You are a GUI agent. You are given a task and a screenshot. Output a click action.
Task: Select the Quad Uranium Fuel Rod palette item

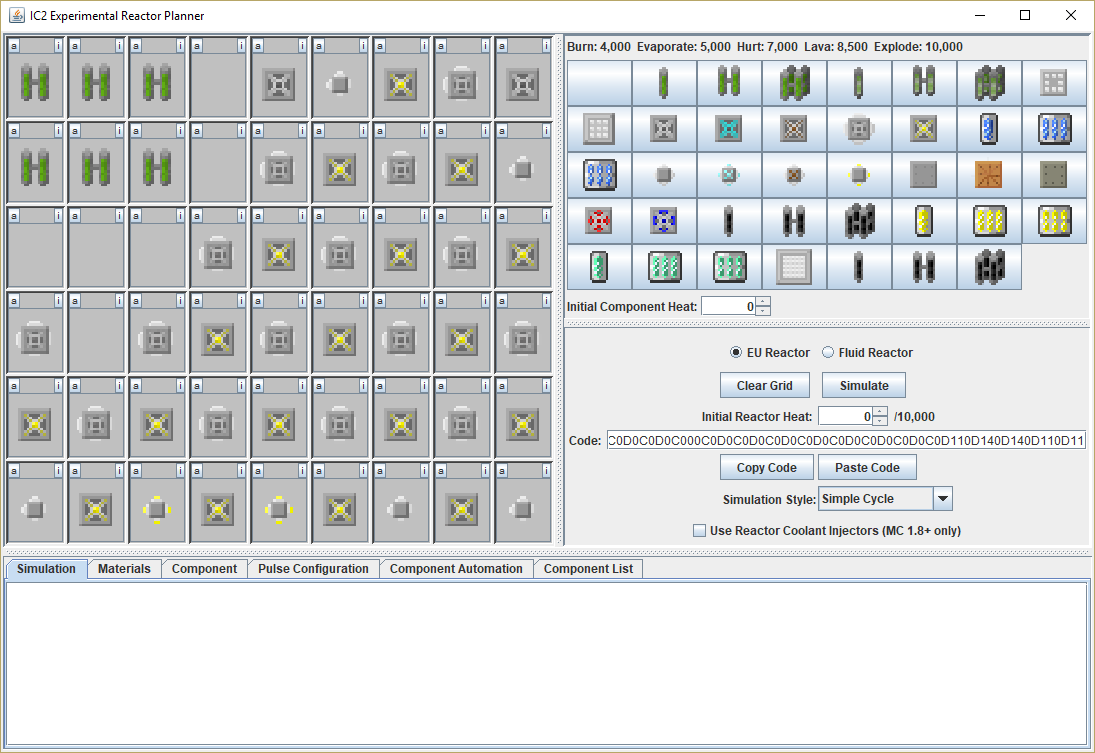tap(794, 83)
